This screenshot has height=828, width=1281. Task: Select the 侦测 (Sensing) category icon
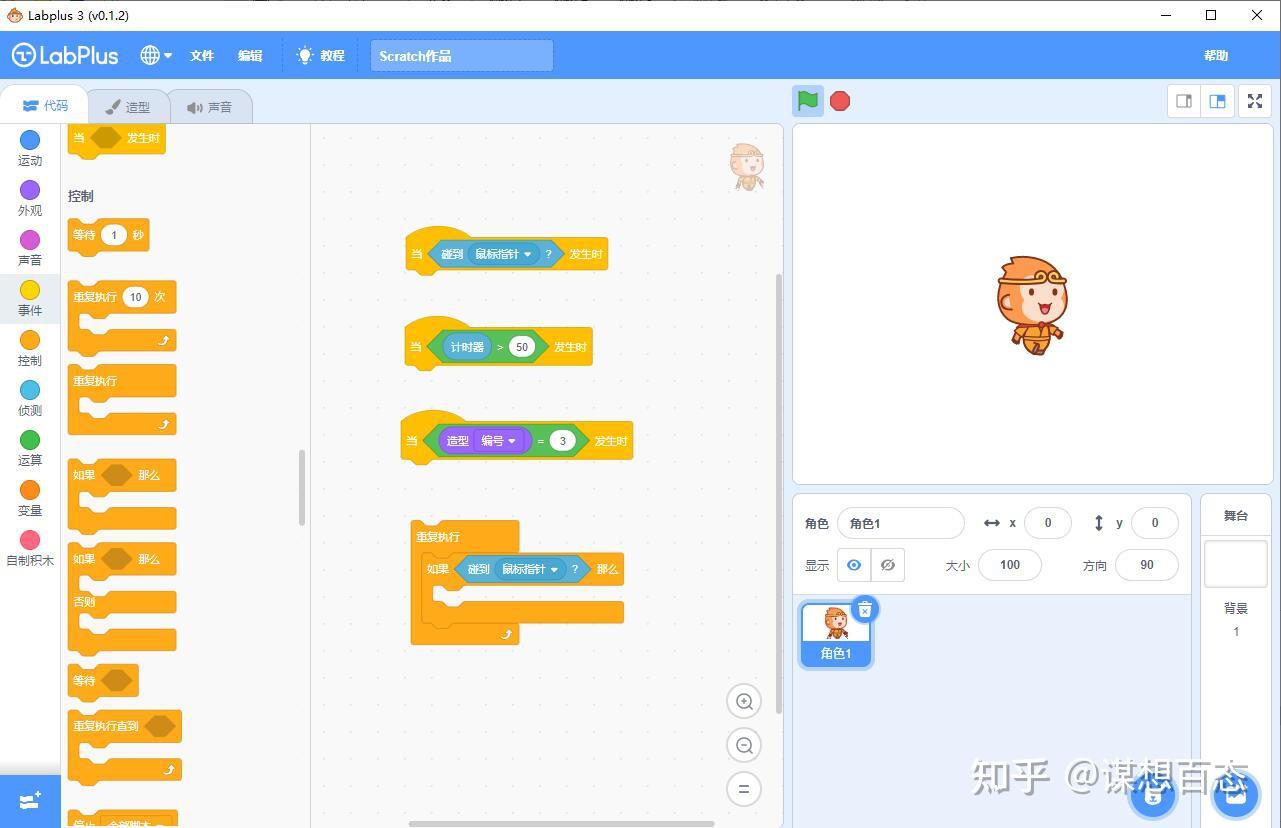(x=30, y=396)
